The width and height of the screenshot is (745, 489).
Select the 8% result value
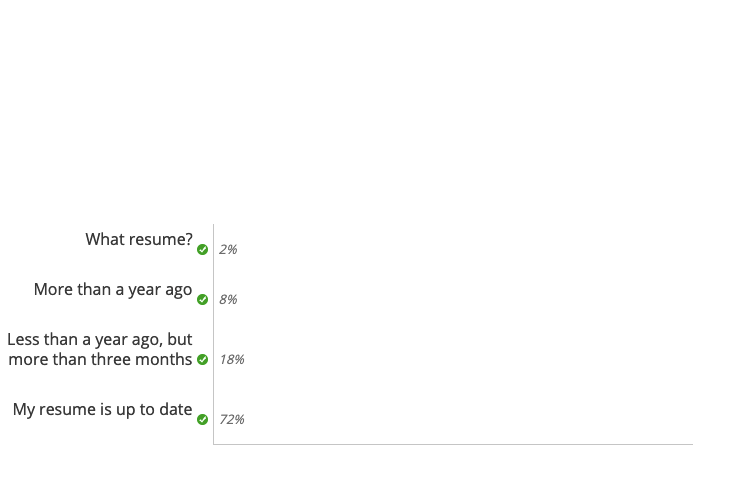click(228, 299)
